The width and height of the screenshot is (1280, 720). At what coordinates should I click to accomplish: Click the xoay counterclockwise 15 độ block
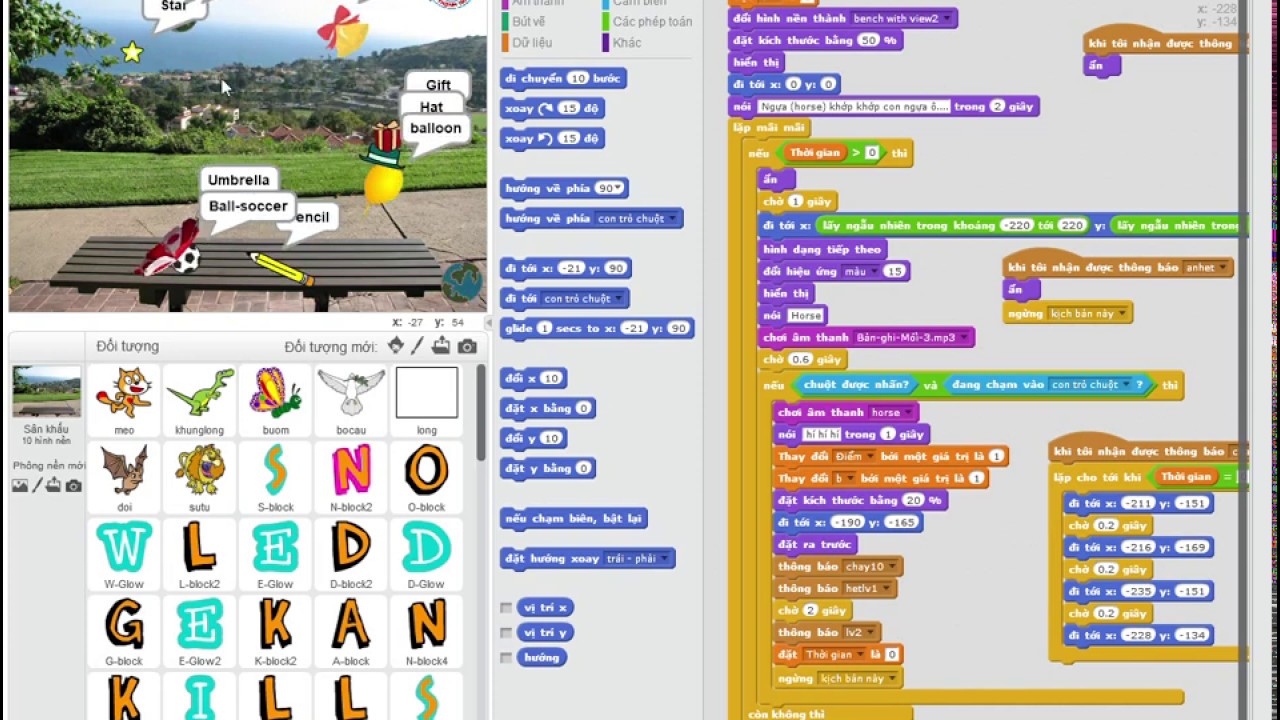point(552,138)
